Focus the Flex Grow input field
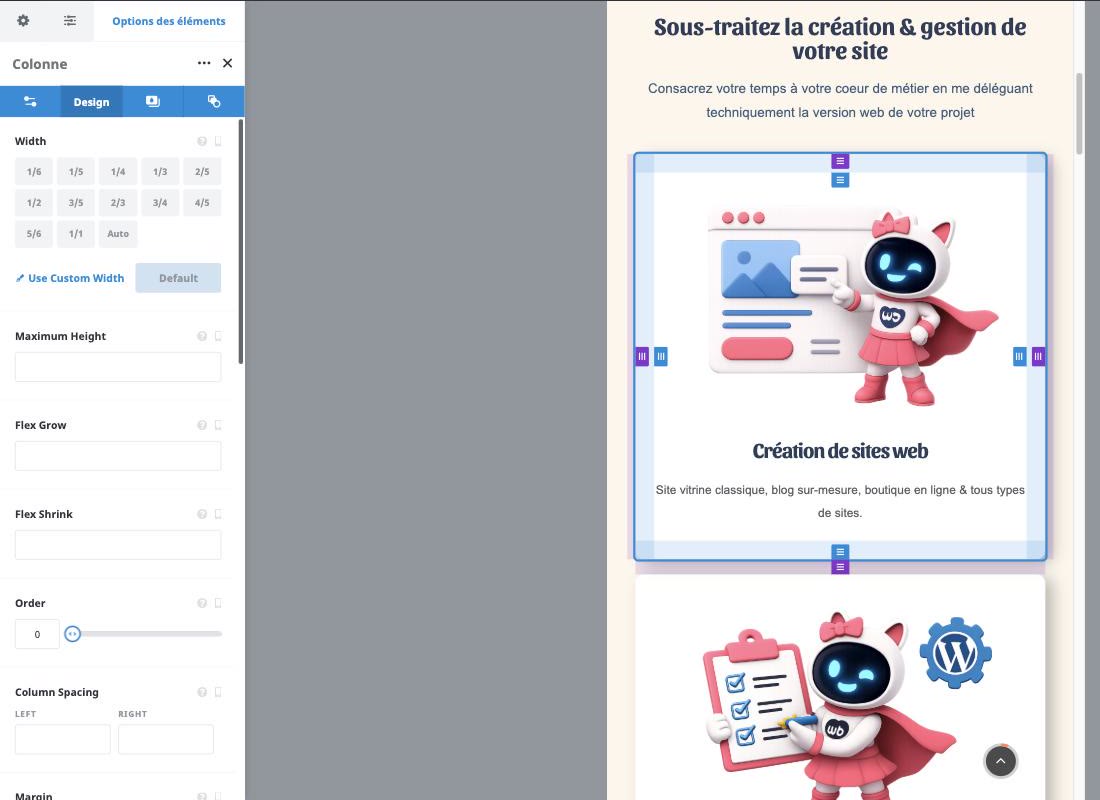 click(118, 456)
